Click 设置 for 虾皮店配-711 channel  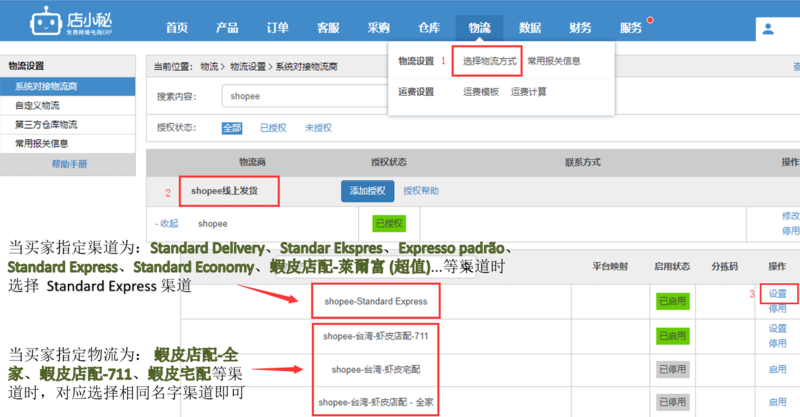[x=778, y=329]
